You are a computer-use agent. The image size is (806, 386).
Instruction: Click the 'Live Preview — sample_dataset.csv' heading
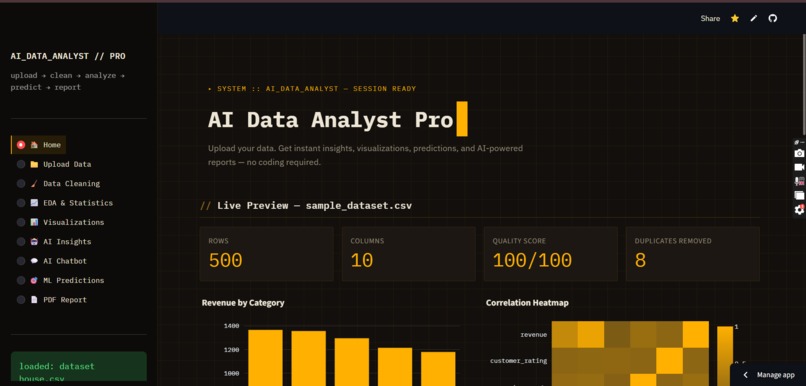click(314, 206)
